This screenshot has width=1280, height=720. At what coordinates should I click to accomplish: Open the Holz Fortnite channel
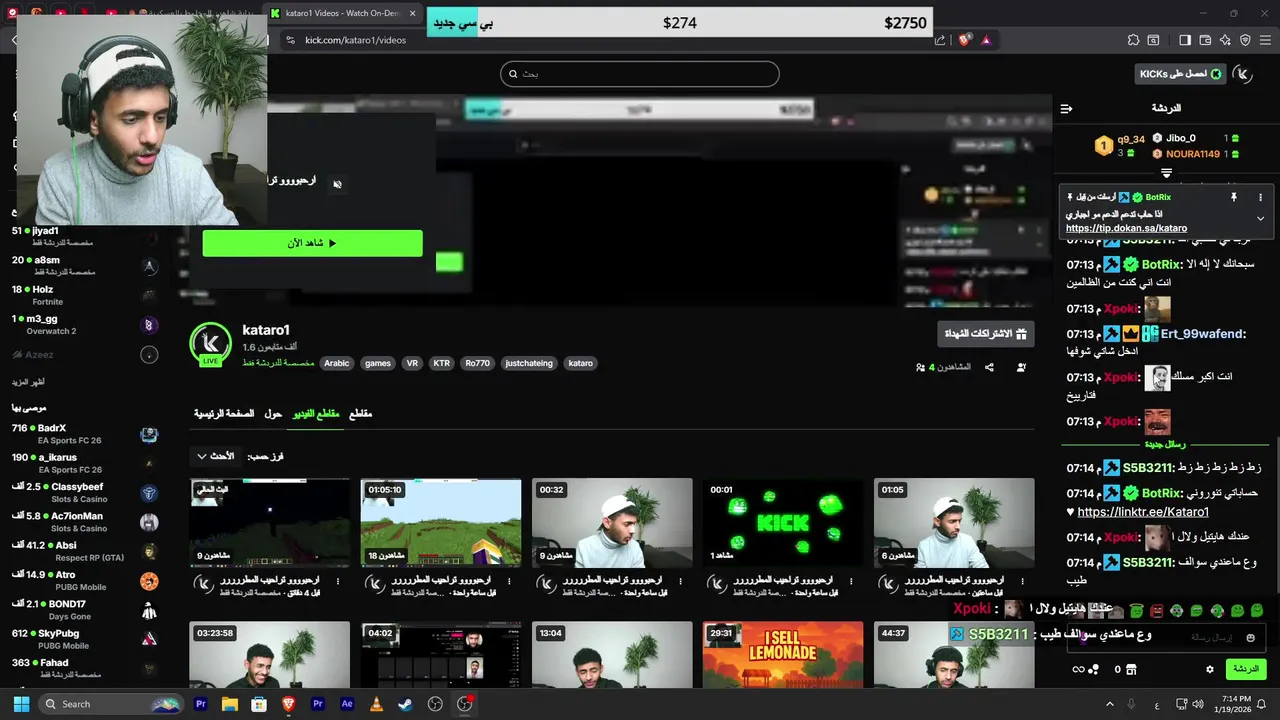[85, 295]
